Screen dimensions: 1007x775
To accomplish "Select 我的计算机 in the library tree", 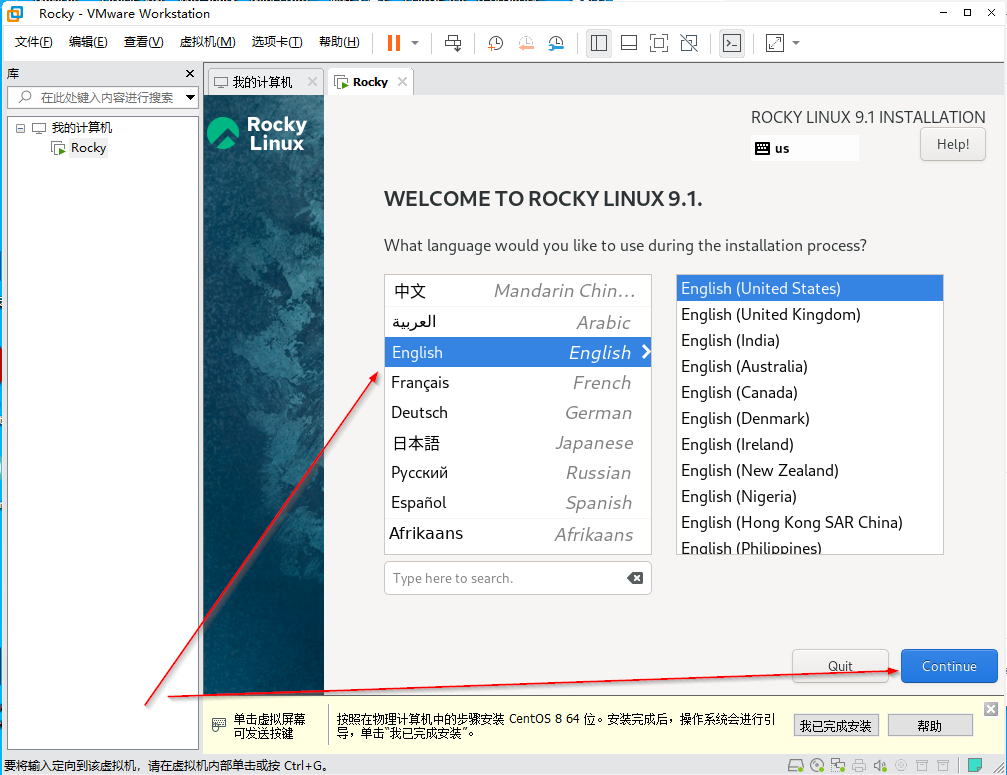I will click(x=82, y=128).
